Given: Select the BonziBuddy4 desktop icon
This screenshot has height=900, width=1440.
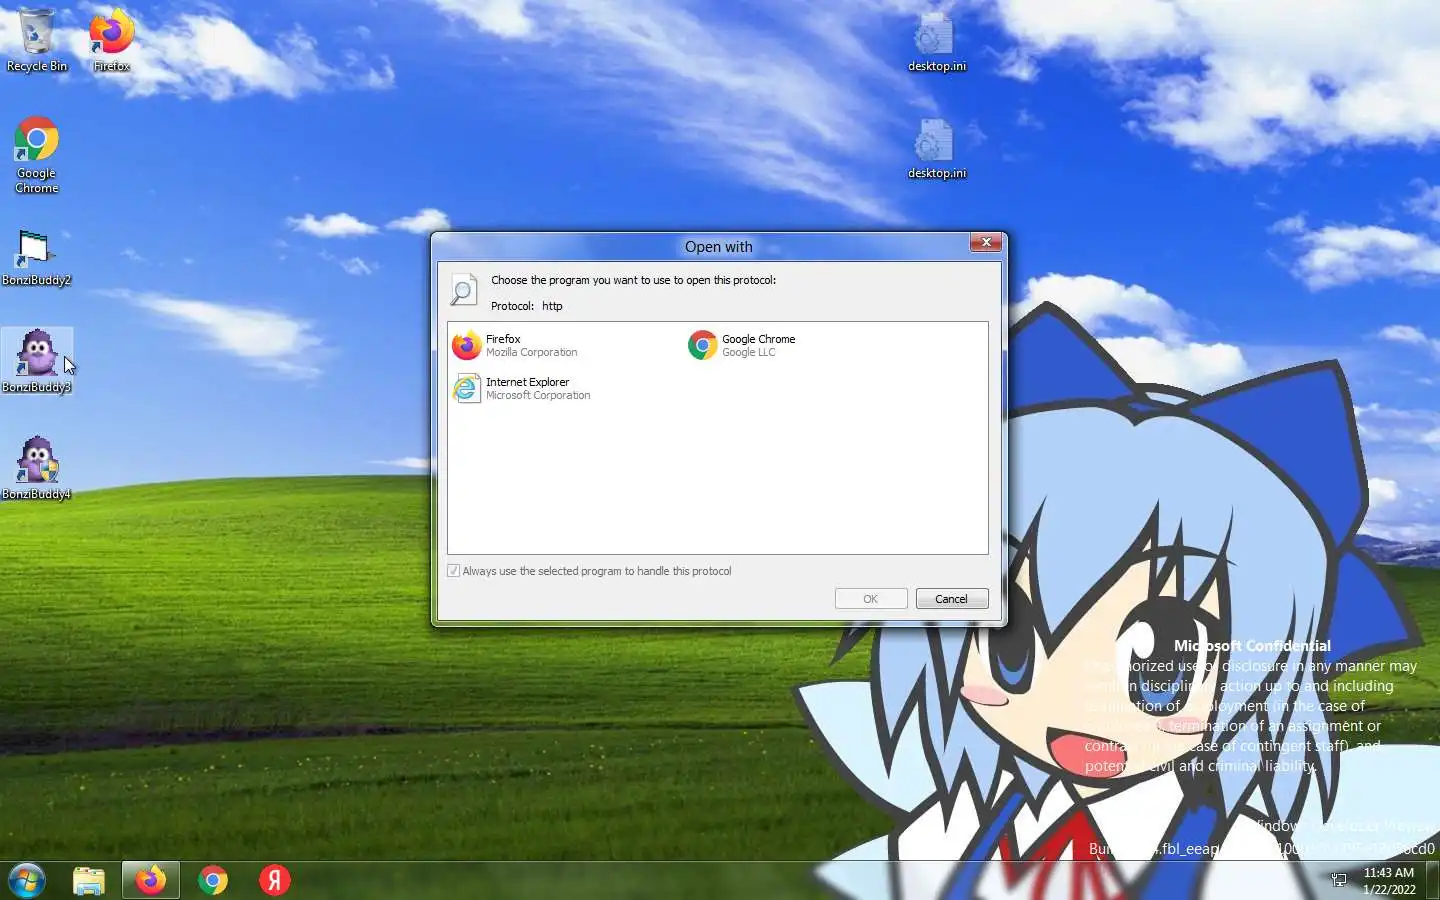Looking at the screenshot, I should pos(37,468).
